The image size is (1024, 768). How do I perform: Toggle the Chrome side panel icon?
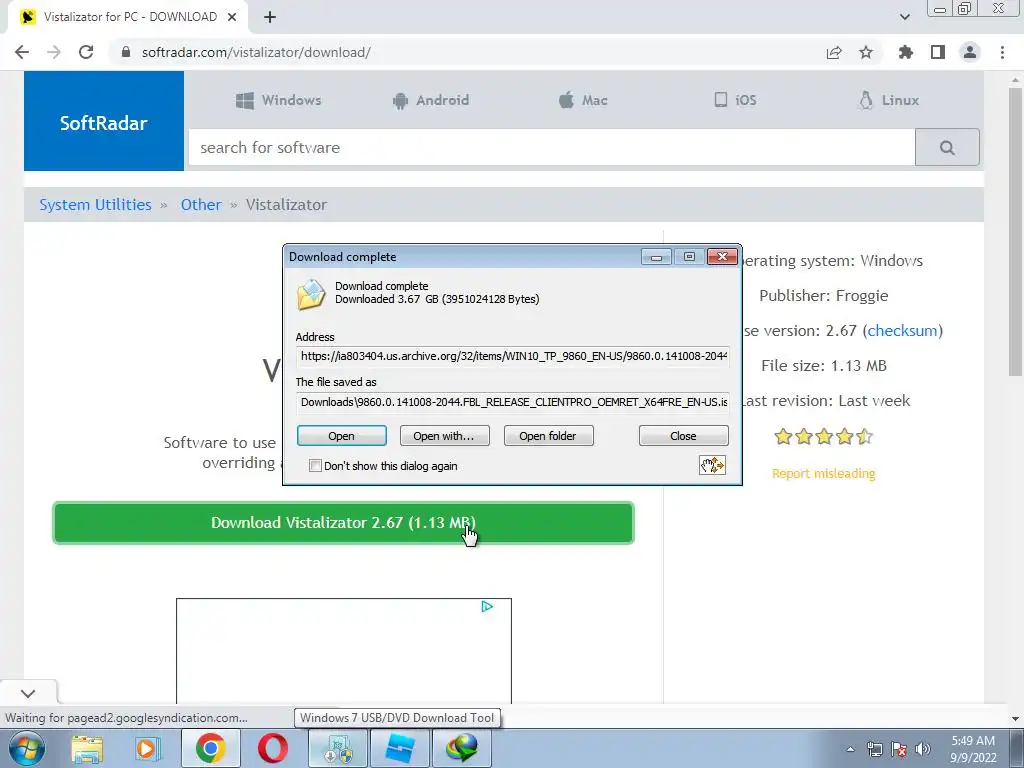pos(938,52)
